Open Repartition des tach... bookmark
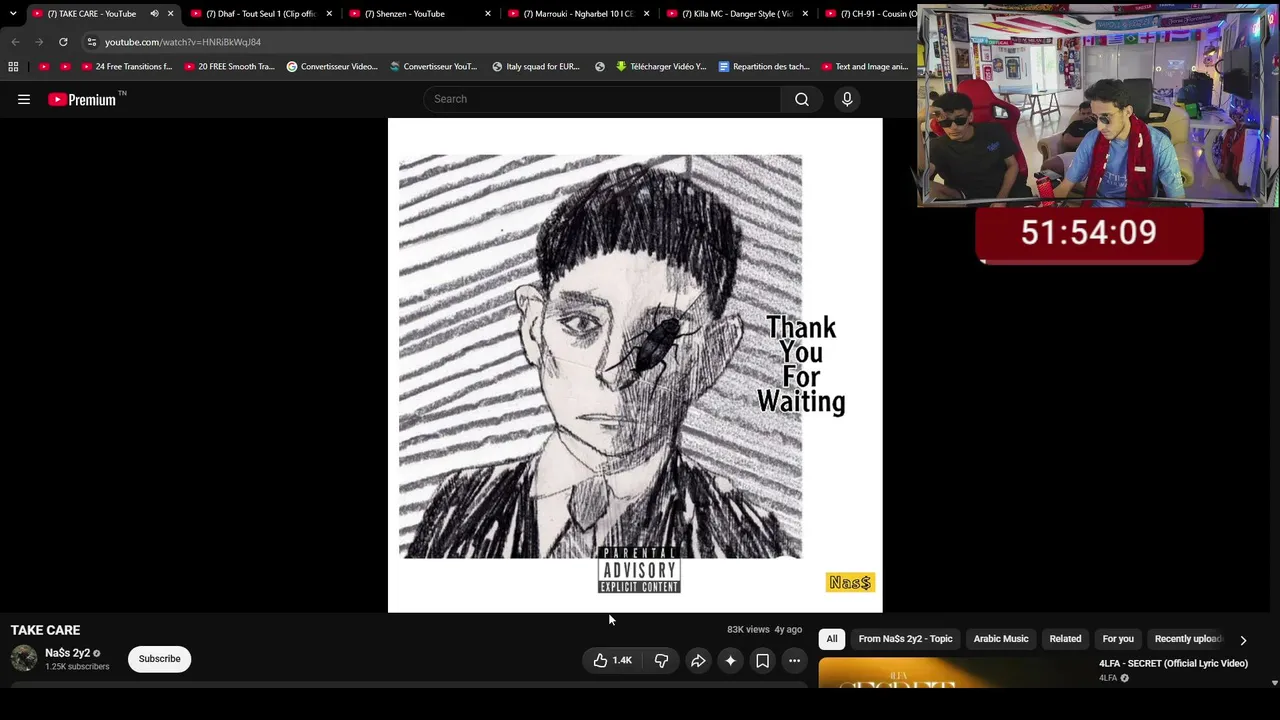Screen dimensions: 1280x720 pos(764,67)
